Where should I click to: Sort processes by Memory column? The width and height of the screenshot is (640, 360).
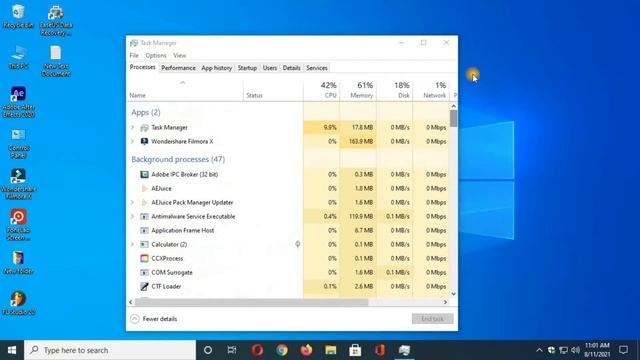click(358, 90)
